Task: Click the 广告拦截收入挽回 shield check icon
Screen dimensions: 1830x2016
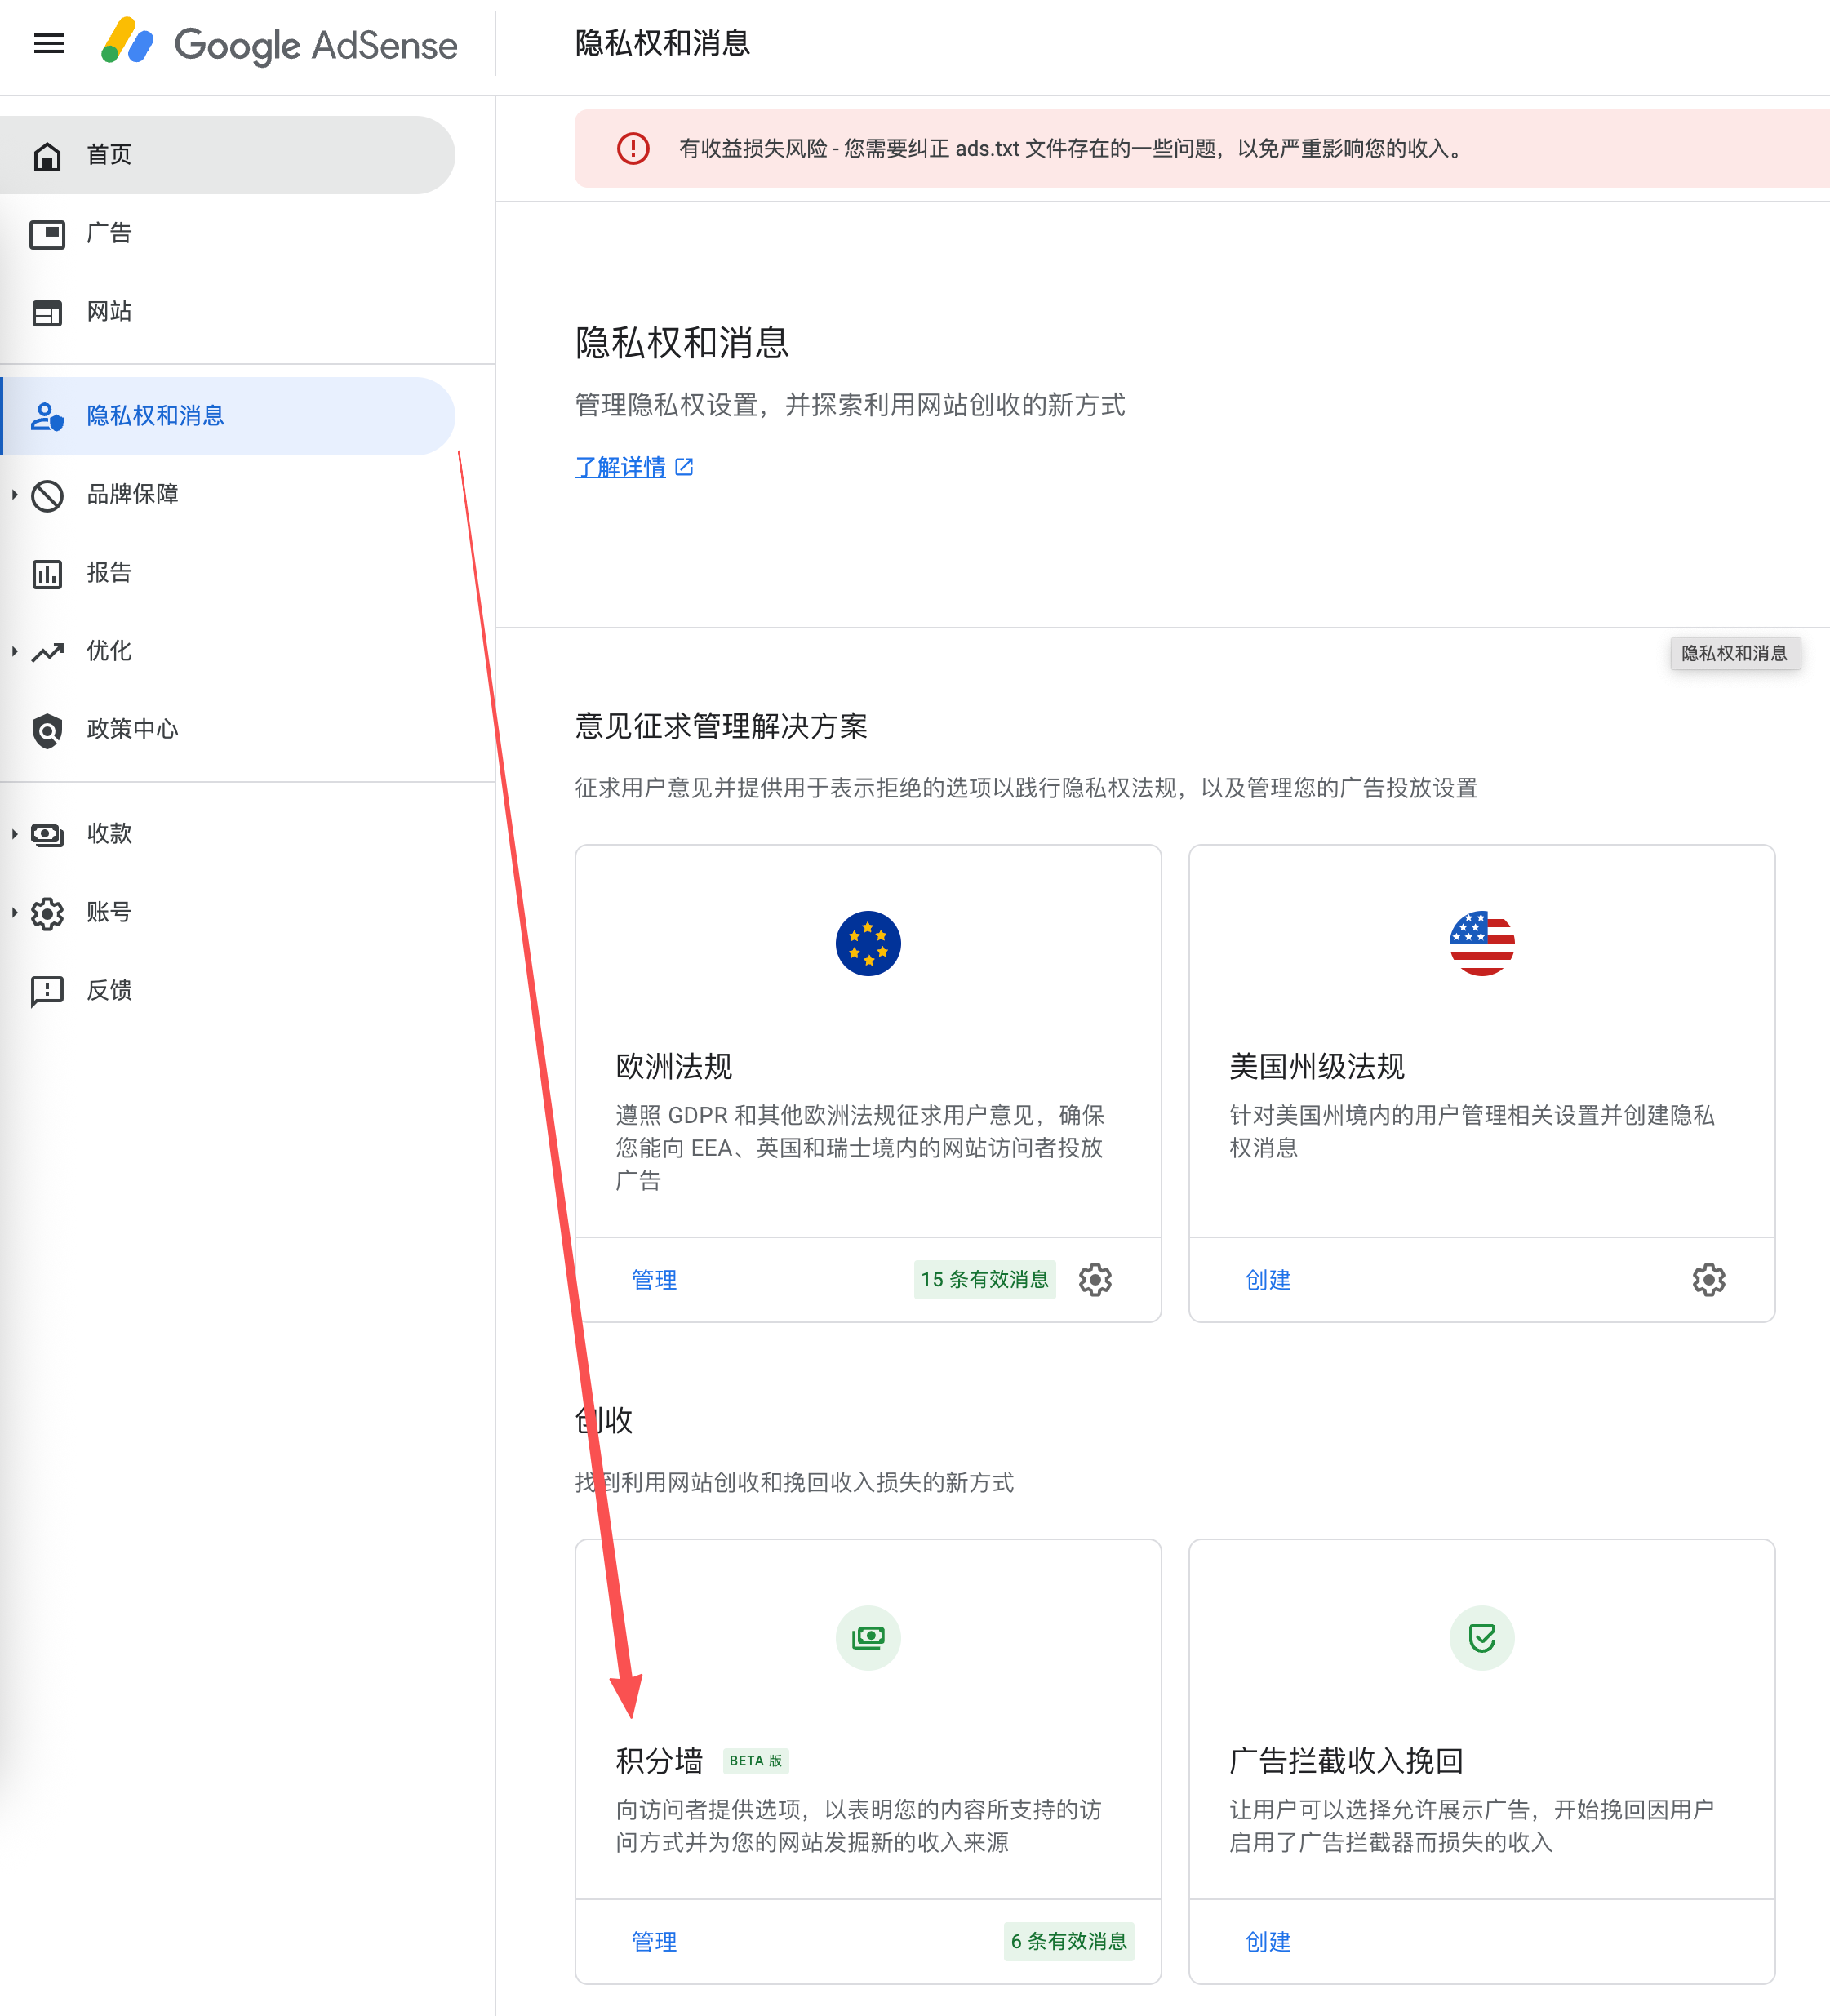Action: (1482, 1637)
